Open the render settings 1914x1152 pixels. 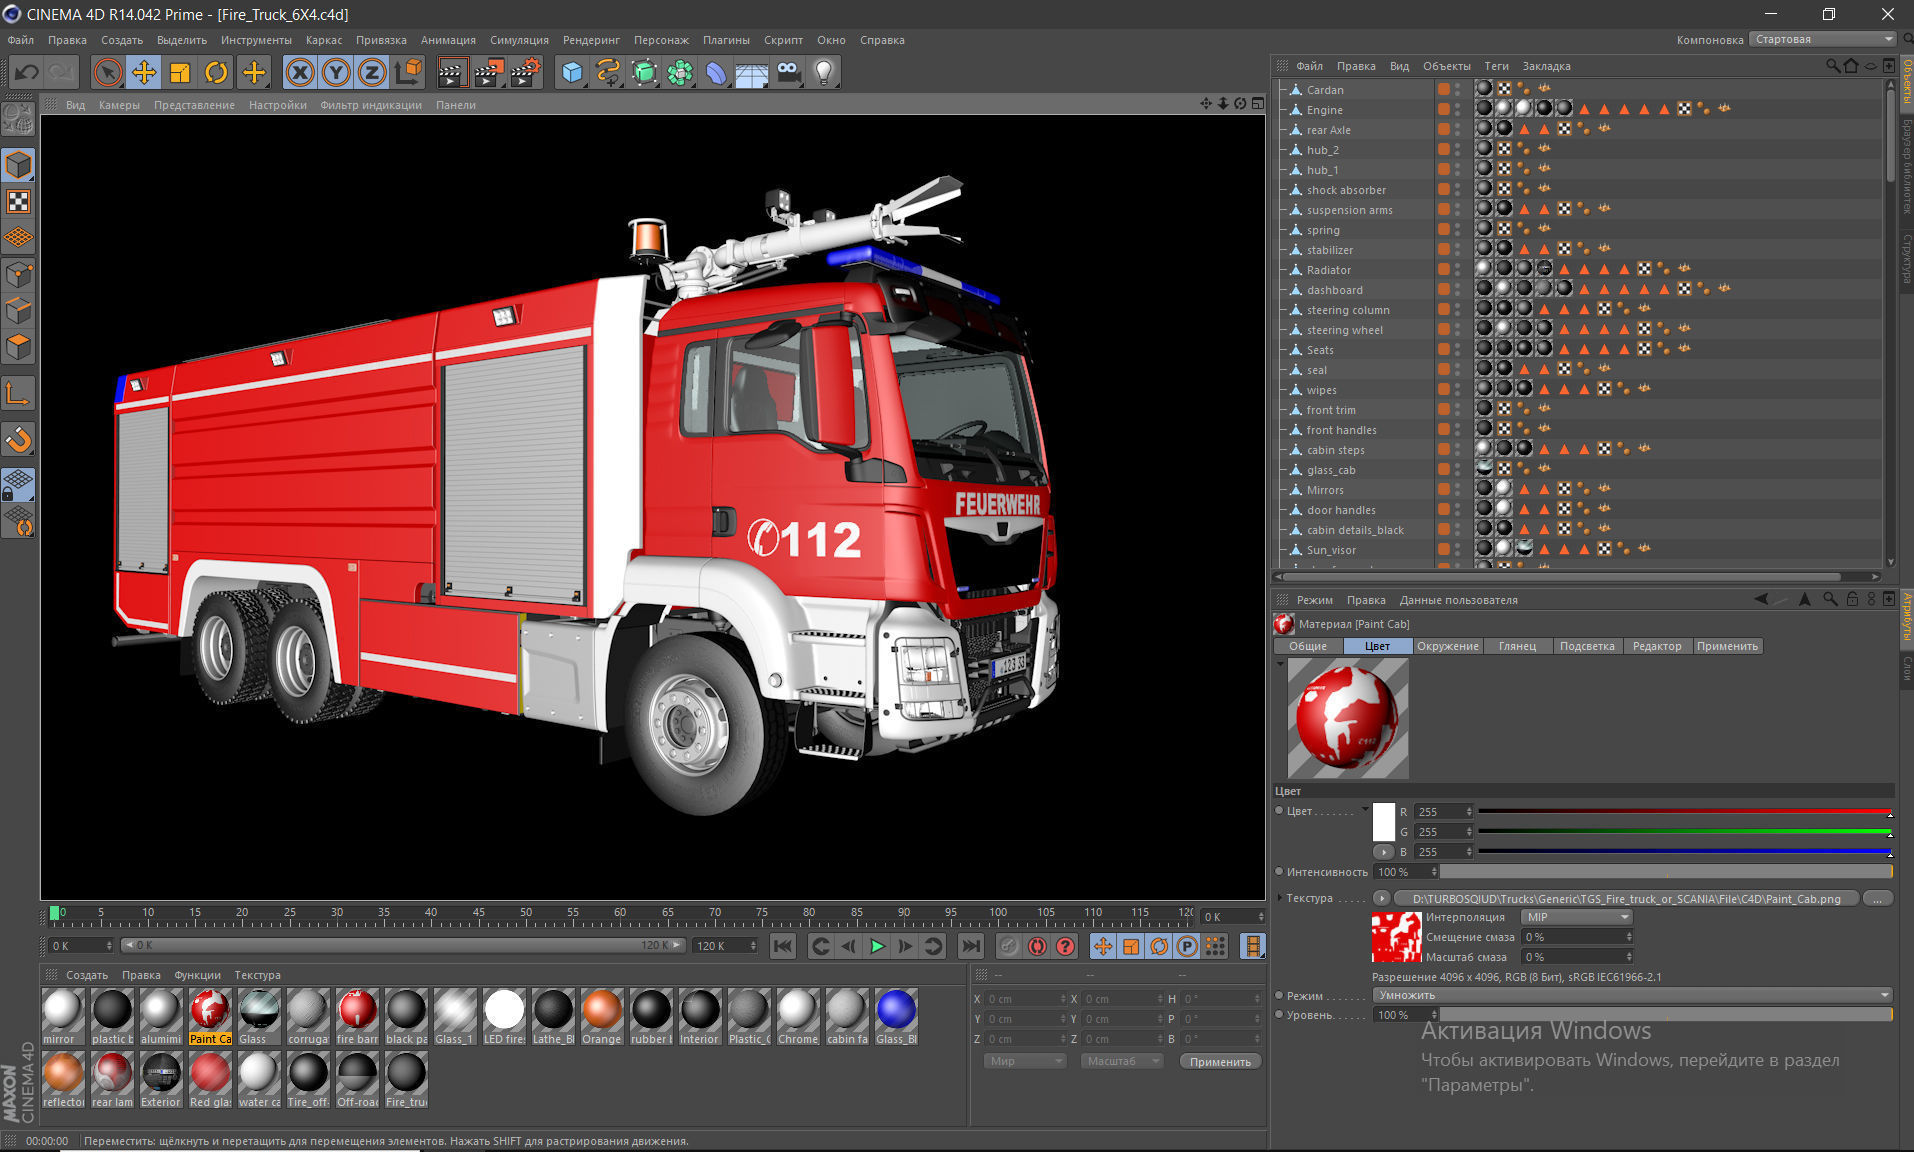(526, 72)
